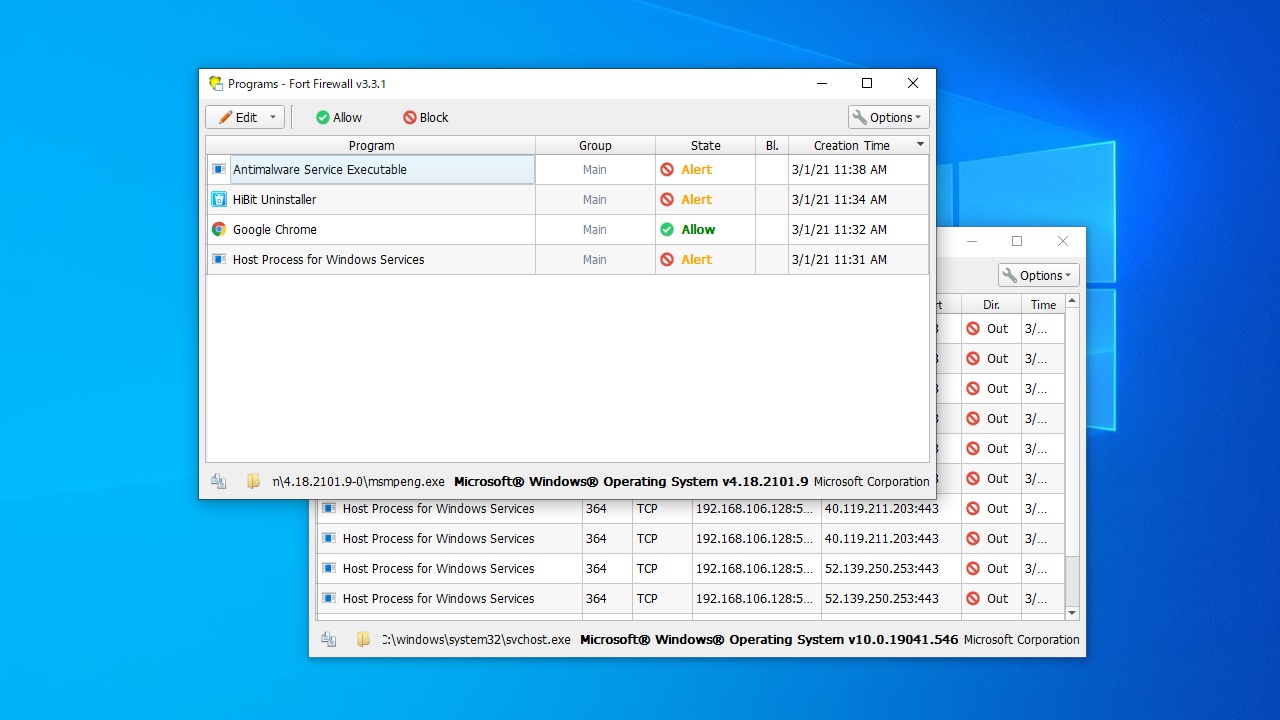Viewport: 1280px width, 720px height.
Task: Select the Google Chrome program row
Action: tap(567, 229)
